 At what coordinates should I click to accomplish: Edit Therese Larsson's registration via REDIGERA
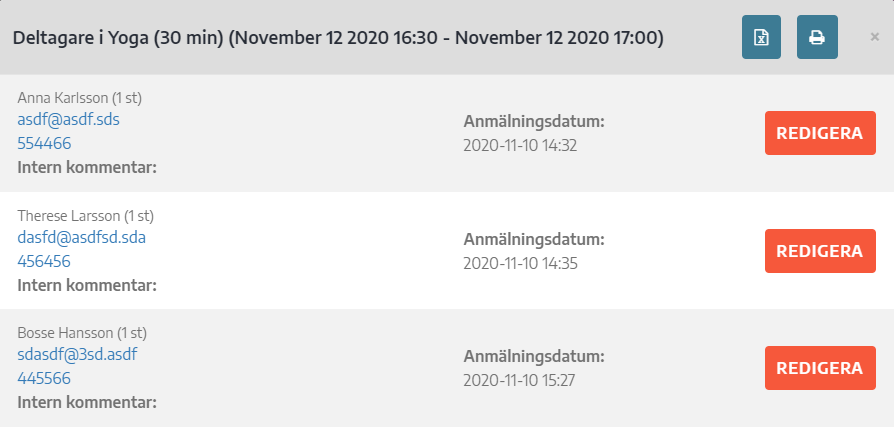[x=820, y=251]
